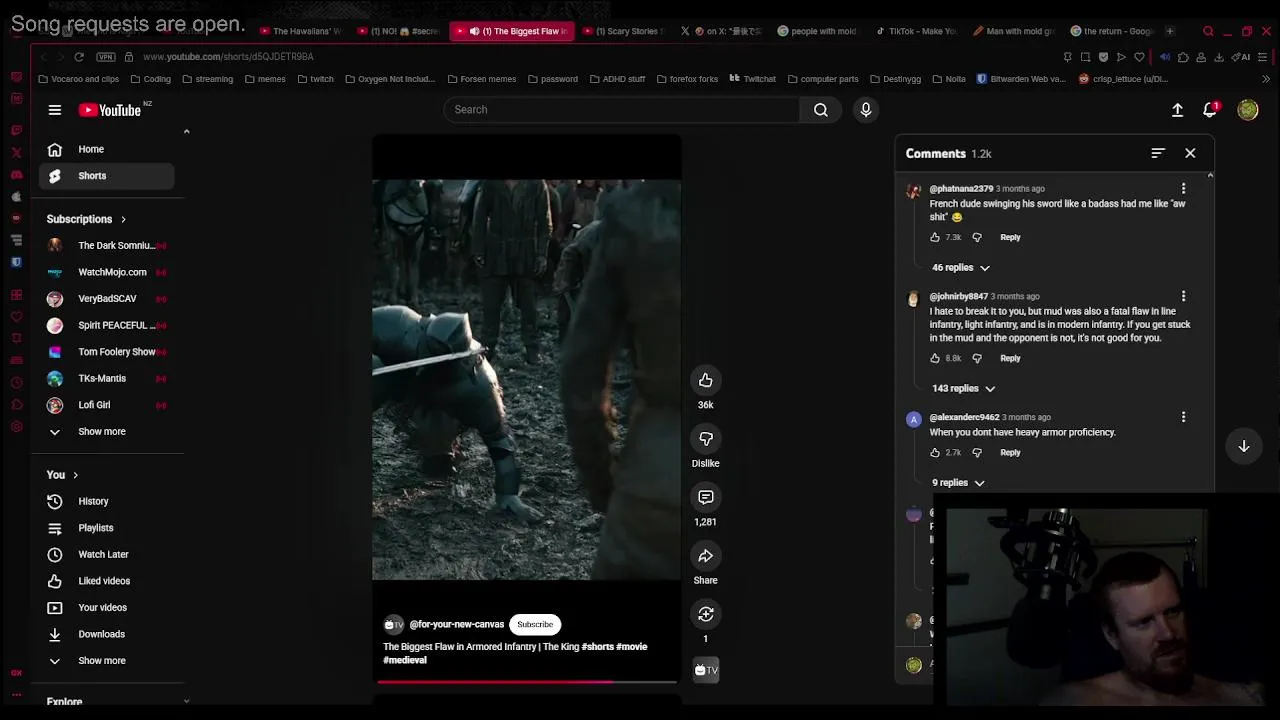
Task: Open options menu for johnirby8847's comment
Action: tap(1183, 297)
